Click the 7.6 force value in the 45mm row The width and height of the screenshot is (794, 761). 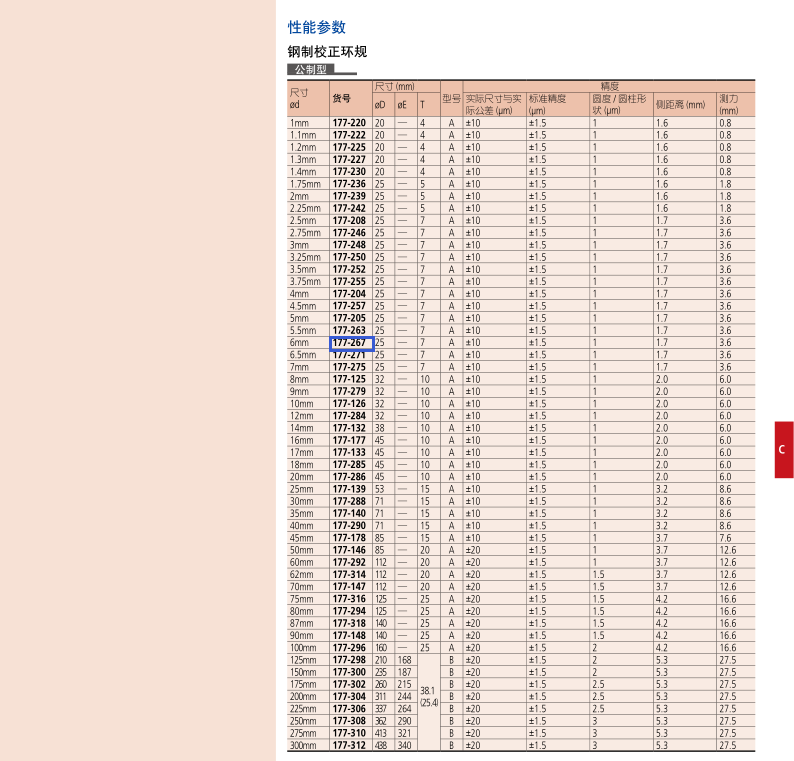[725, 538]
